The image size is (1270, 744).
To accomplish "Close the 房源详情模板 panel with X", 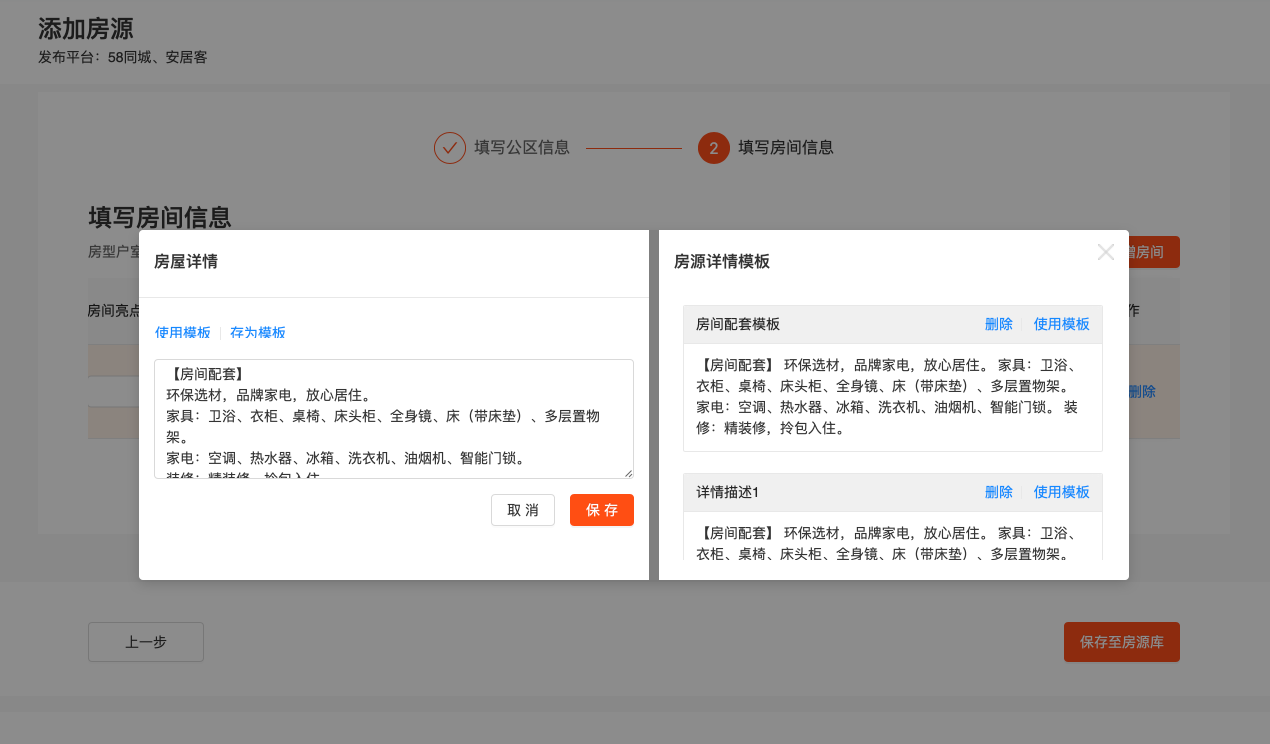I will point(1105,252).
